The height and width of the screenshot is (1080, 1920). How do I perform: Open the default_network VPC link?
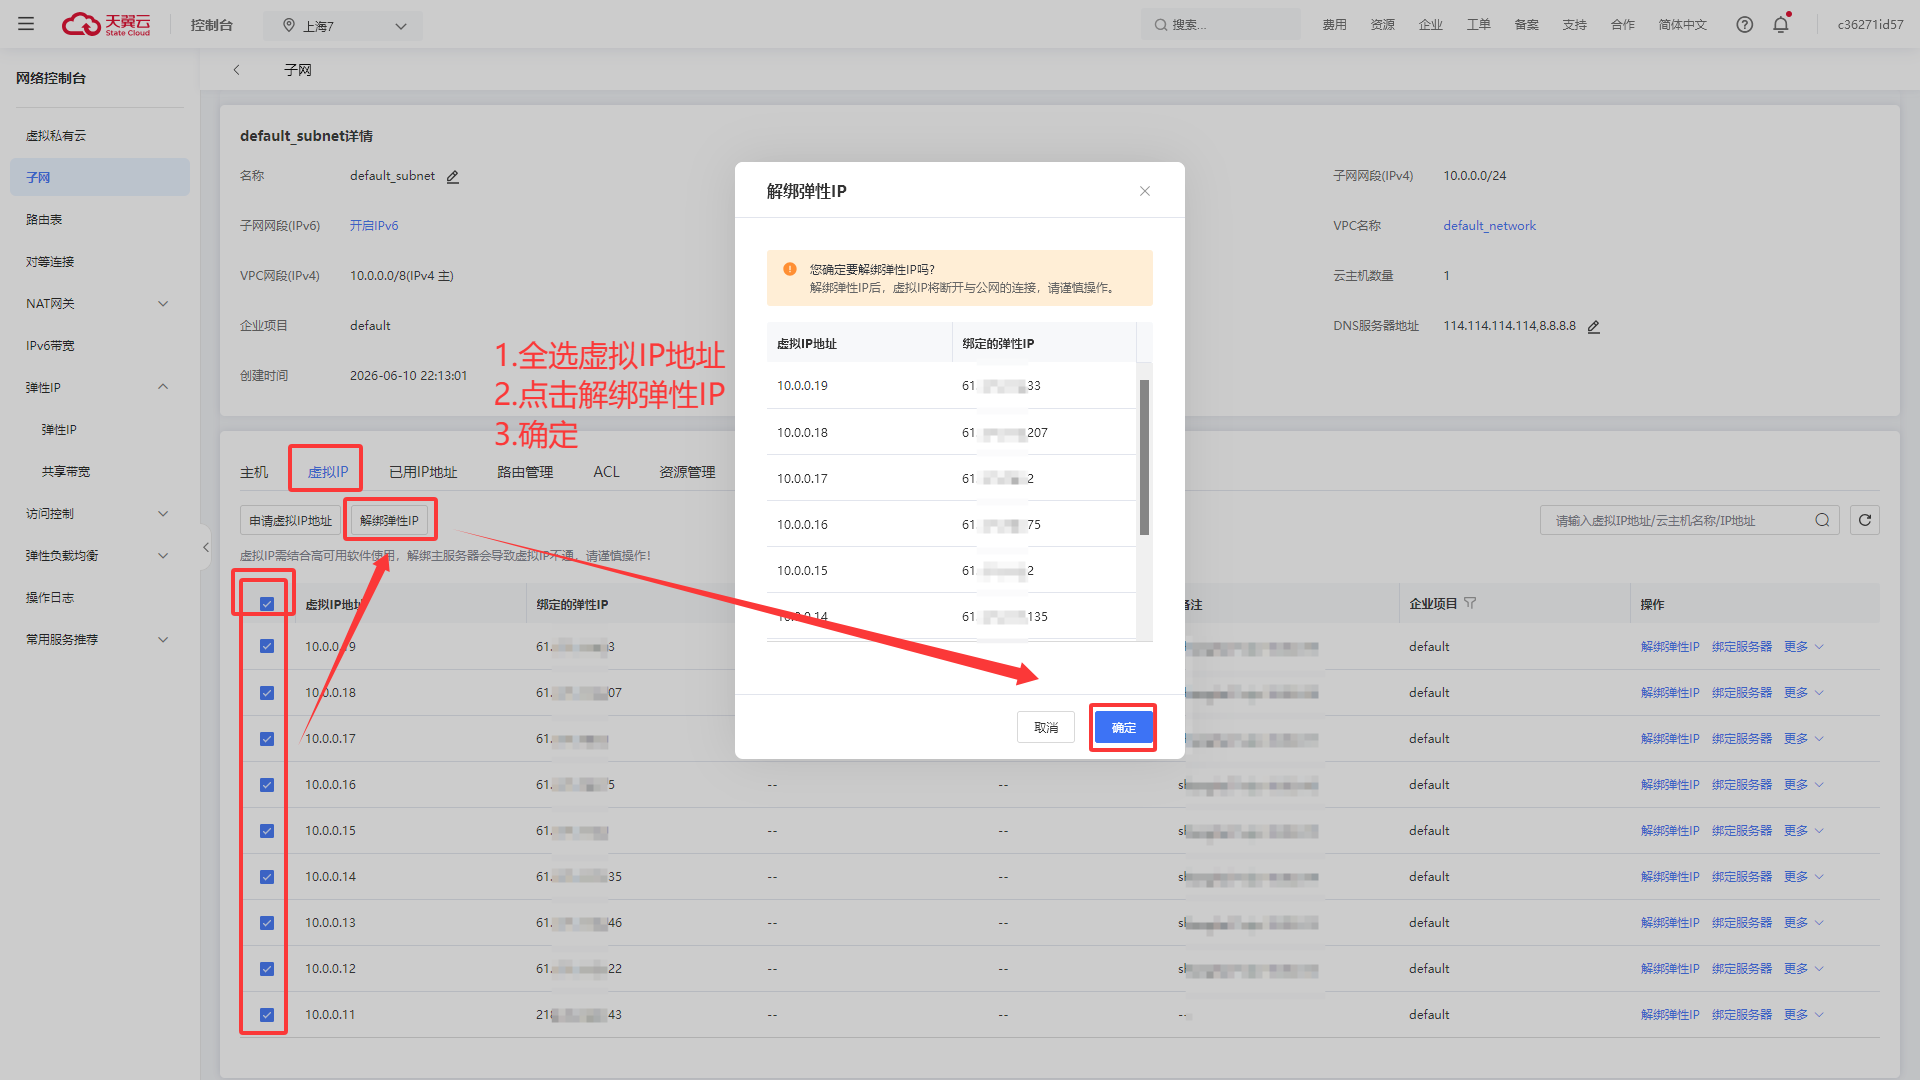coord(1489,226)
